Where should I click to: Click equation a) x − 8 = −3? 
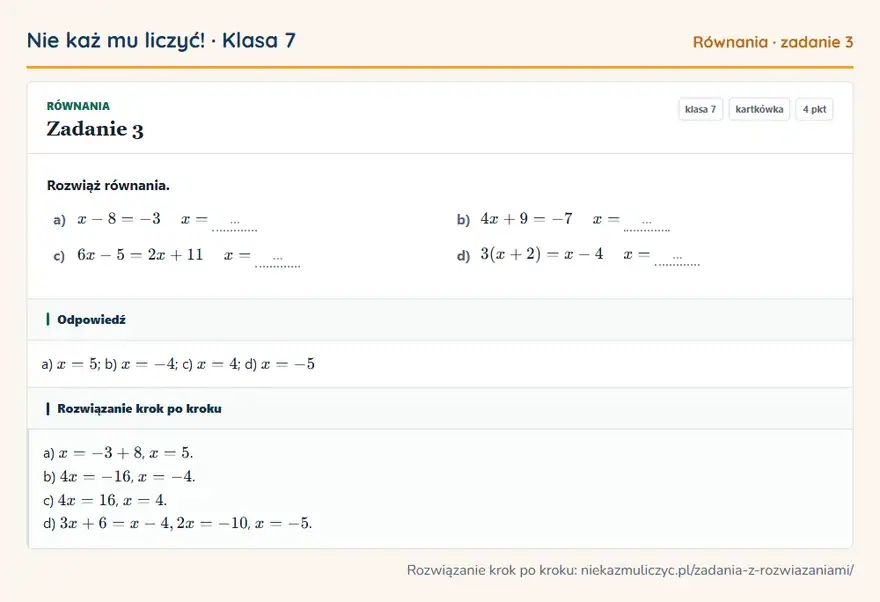pyautogui.click(x=119, y=219)
